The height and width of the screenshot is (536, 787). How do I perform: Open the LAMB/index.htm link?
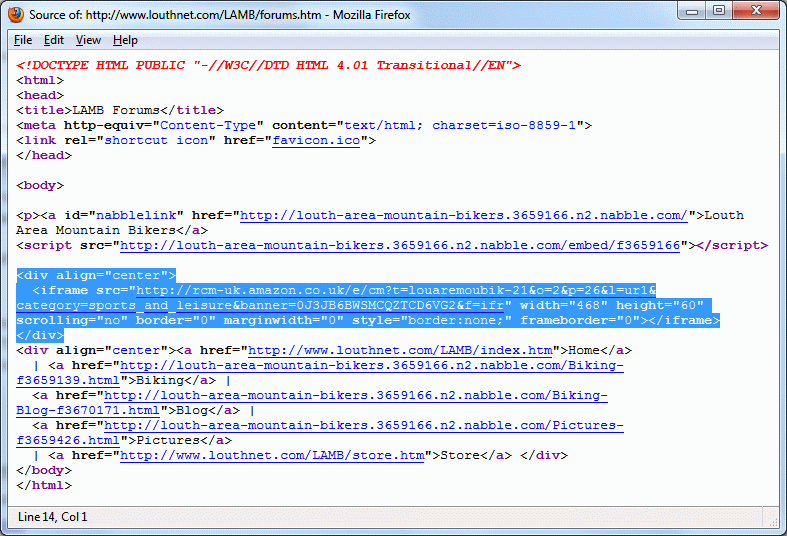(x=400, y=350)
